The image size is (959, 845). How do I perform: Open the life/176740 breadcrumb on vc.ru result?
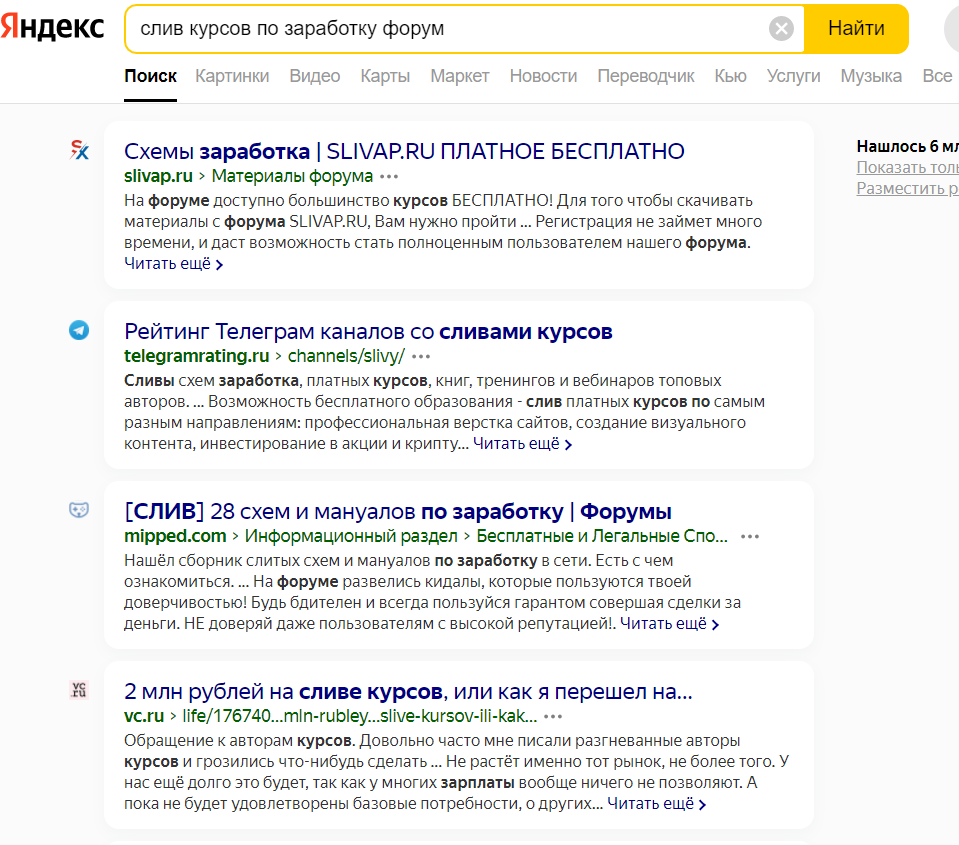tap(360, 716)
